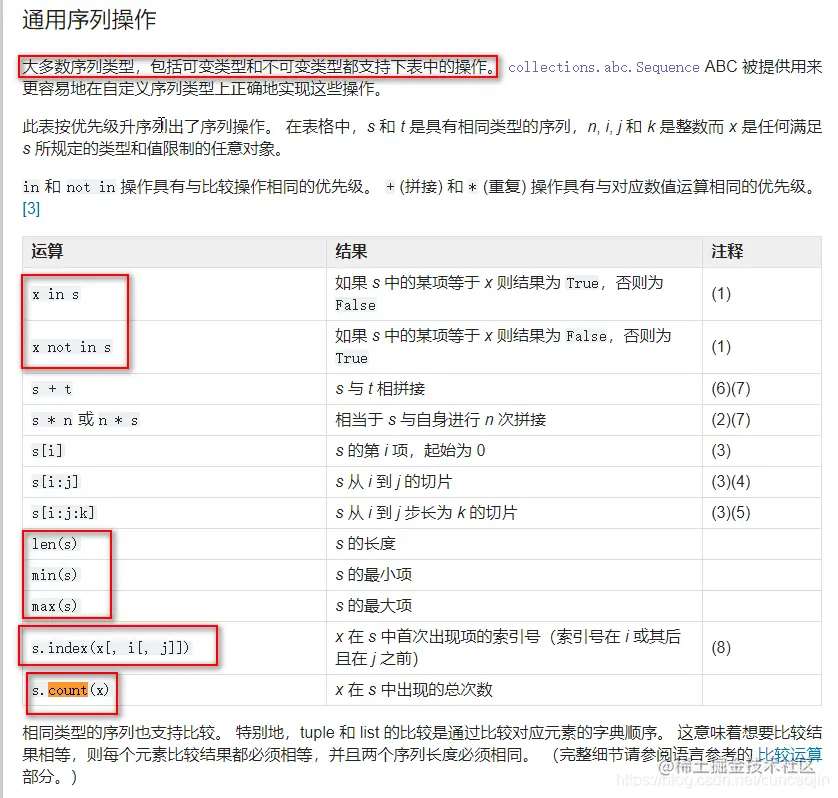Click the 注释 column header
838x798 pixels.
719,252
